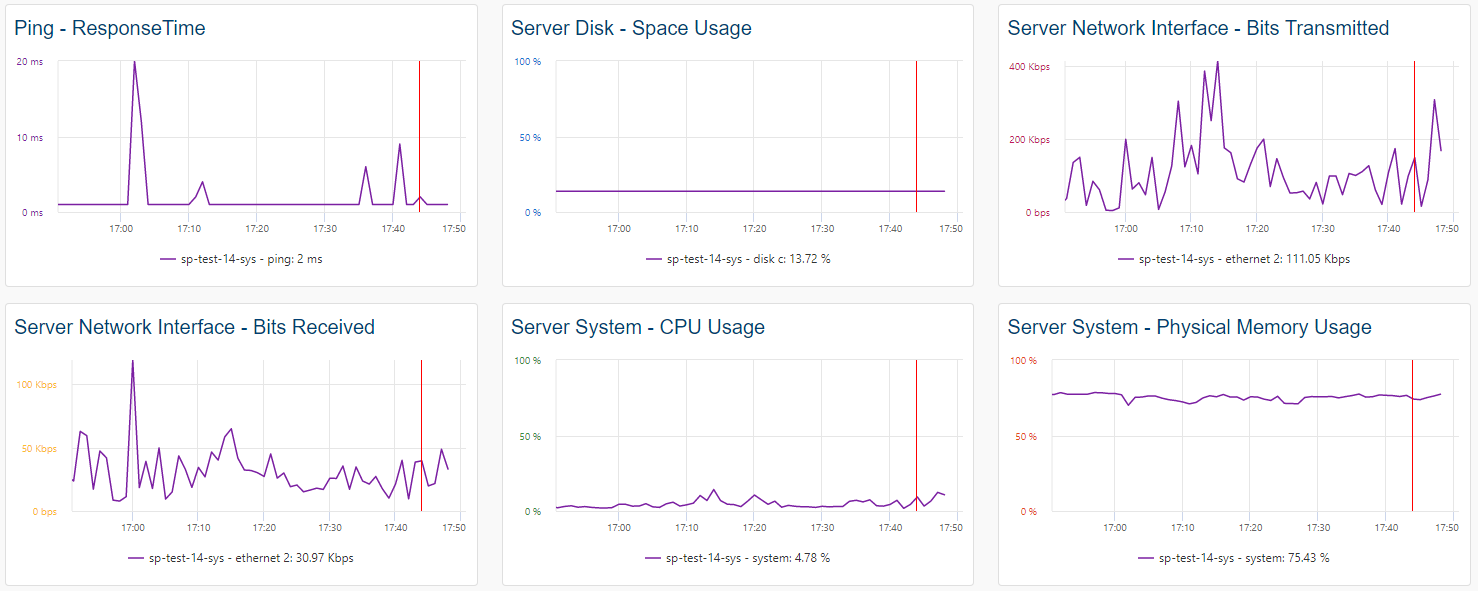Click red vertical marker in Physical Memory chart
Image resolution: width=1478 pixels, height=591 pixels.
tap(1412, 450)
